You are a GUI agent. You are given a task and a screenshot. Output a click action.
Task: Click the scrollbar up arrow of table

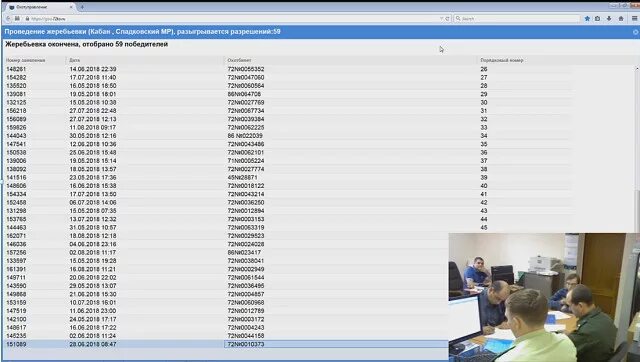pos(637,69)
